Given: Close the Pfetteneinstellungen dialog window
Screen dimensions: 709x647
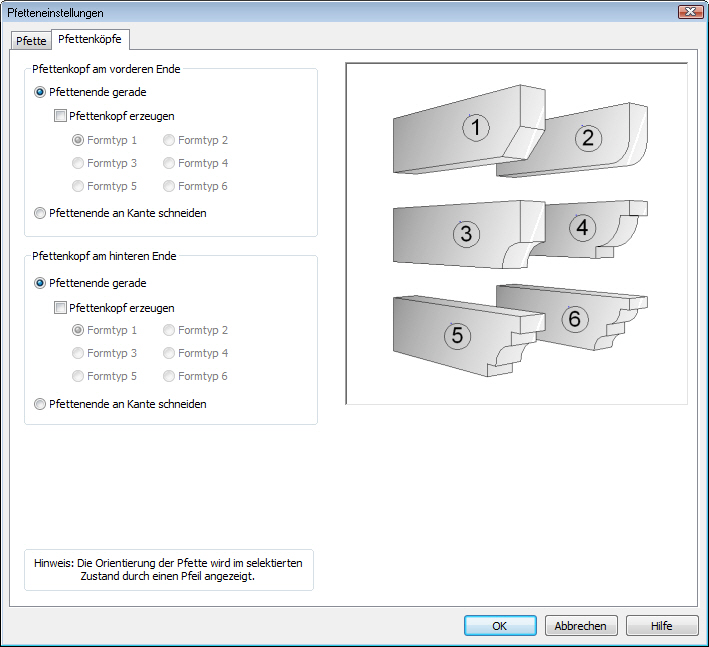Looking at the screenshot, I should tap(690, 12).
